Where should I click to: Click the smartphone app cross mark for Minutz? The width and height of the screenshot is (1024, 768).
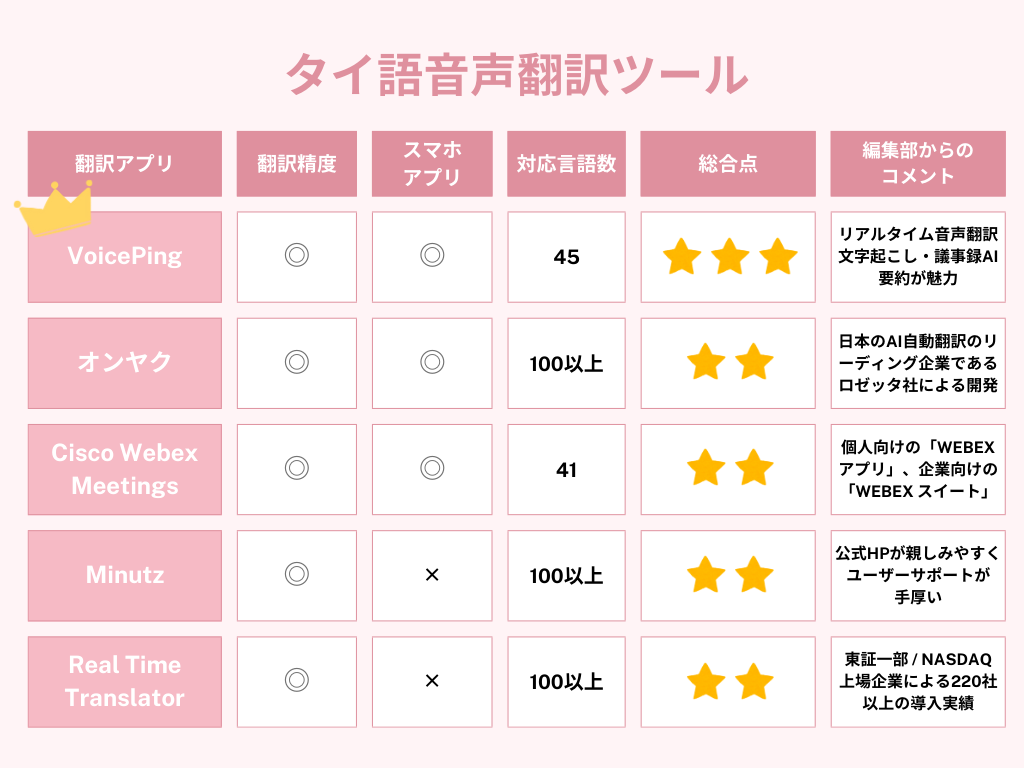pos(432,575)
